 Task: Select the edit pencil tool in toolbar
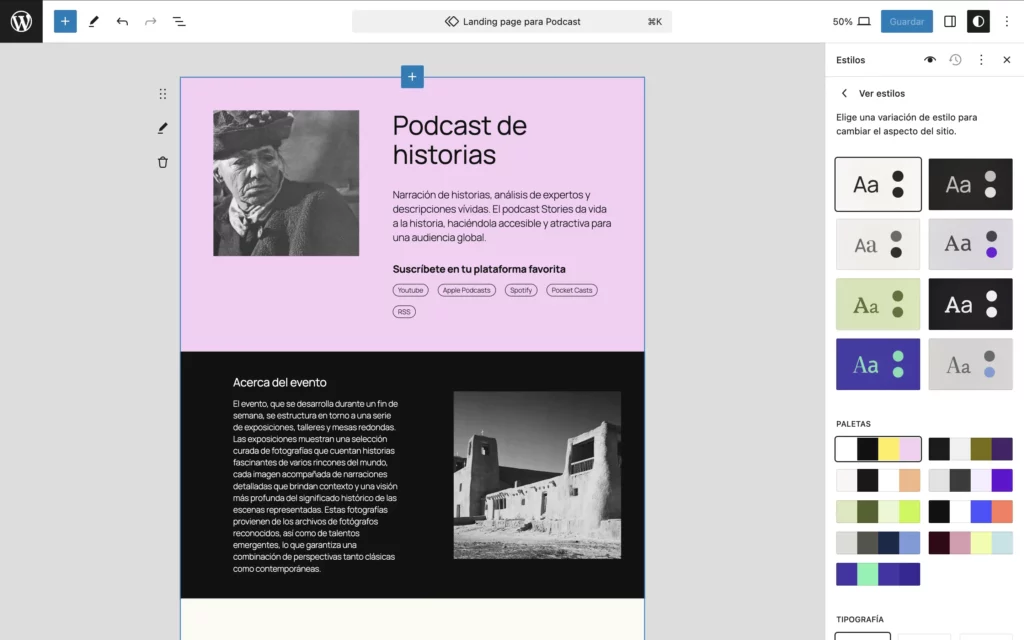point(93,21)
